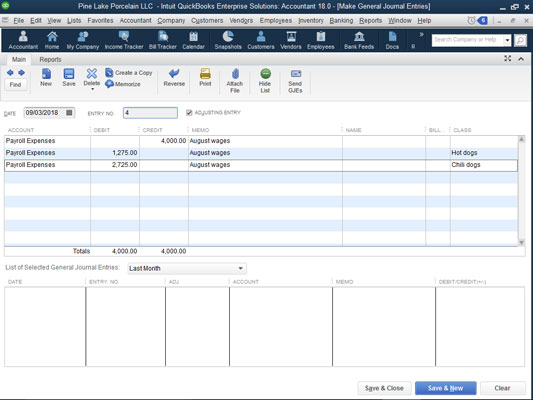Screen dimensions: 533x400
Task: Click the Print icon
Action: click(x=205, y=73)
